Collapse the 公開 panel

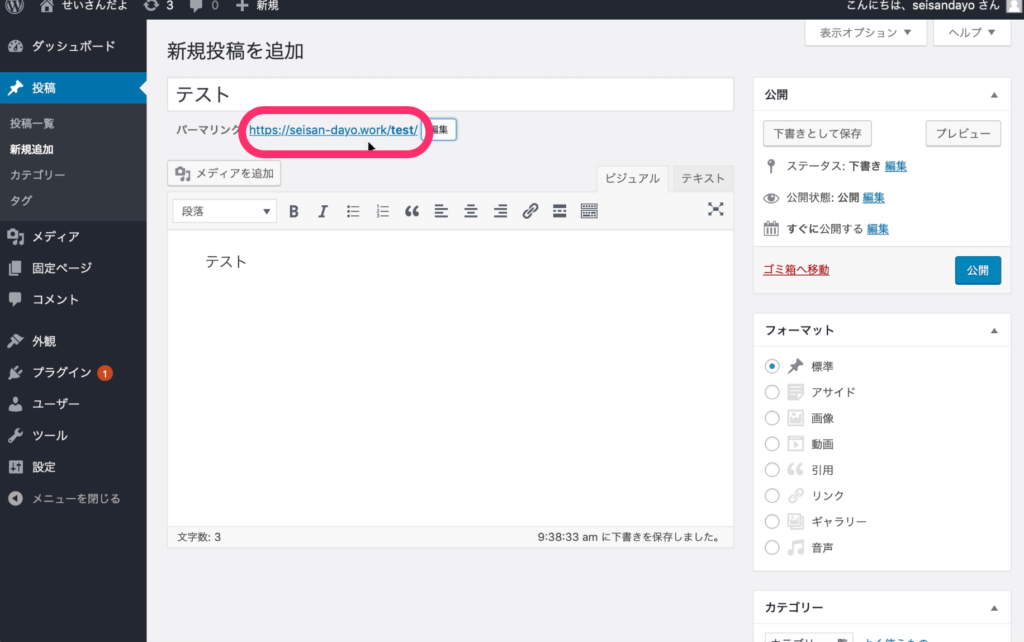[x=993, y=95]
